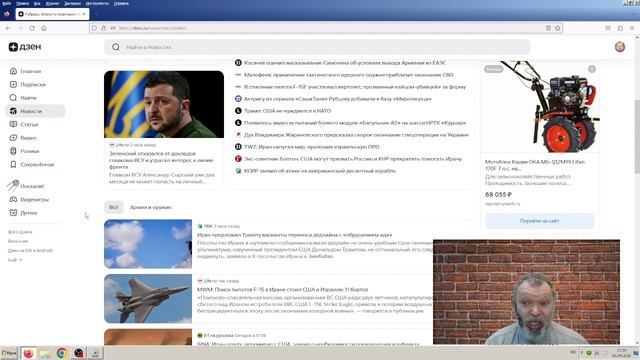Open headline about Трамп США и НАТО
640x360 pixels.
[x=287, y=111]
